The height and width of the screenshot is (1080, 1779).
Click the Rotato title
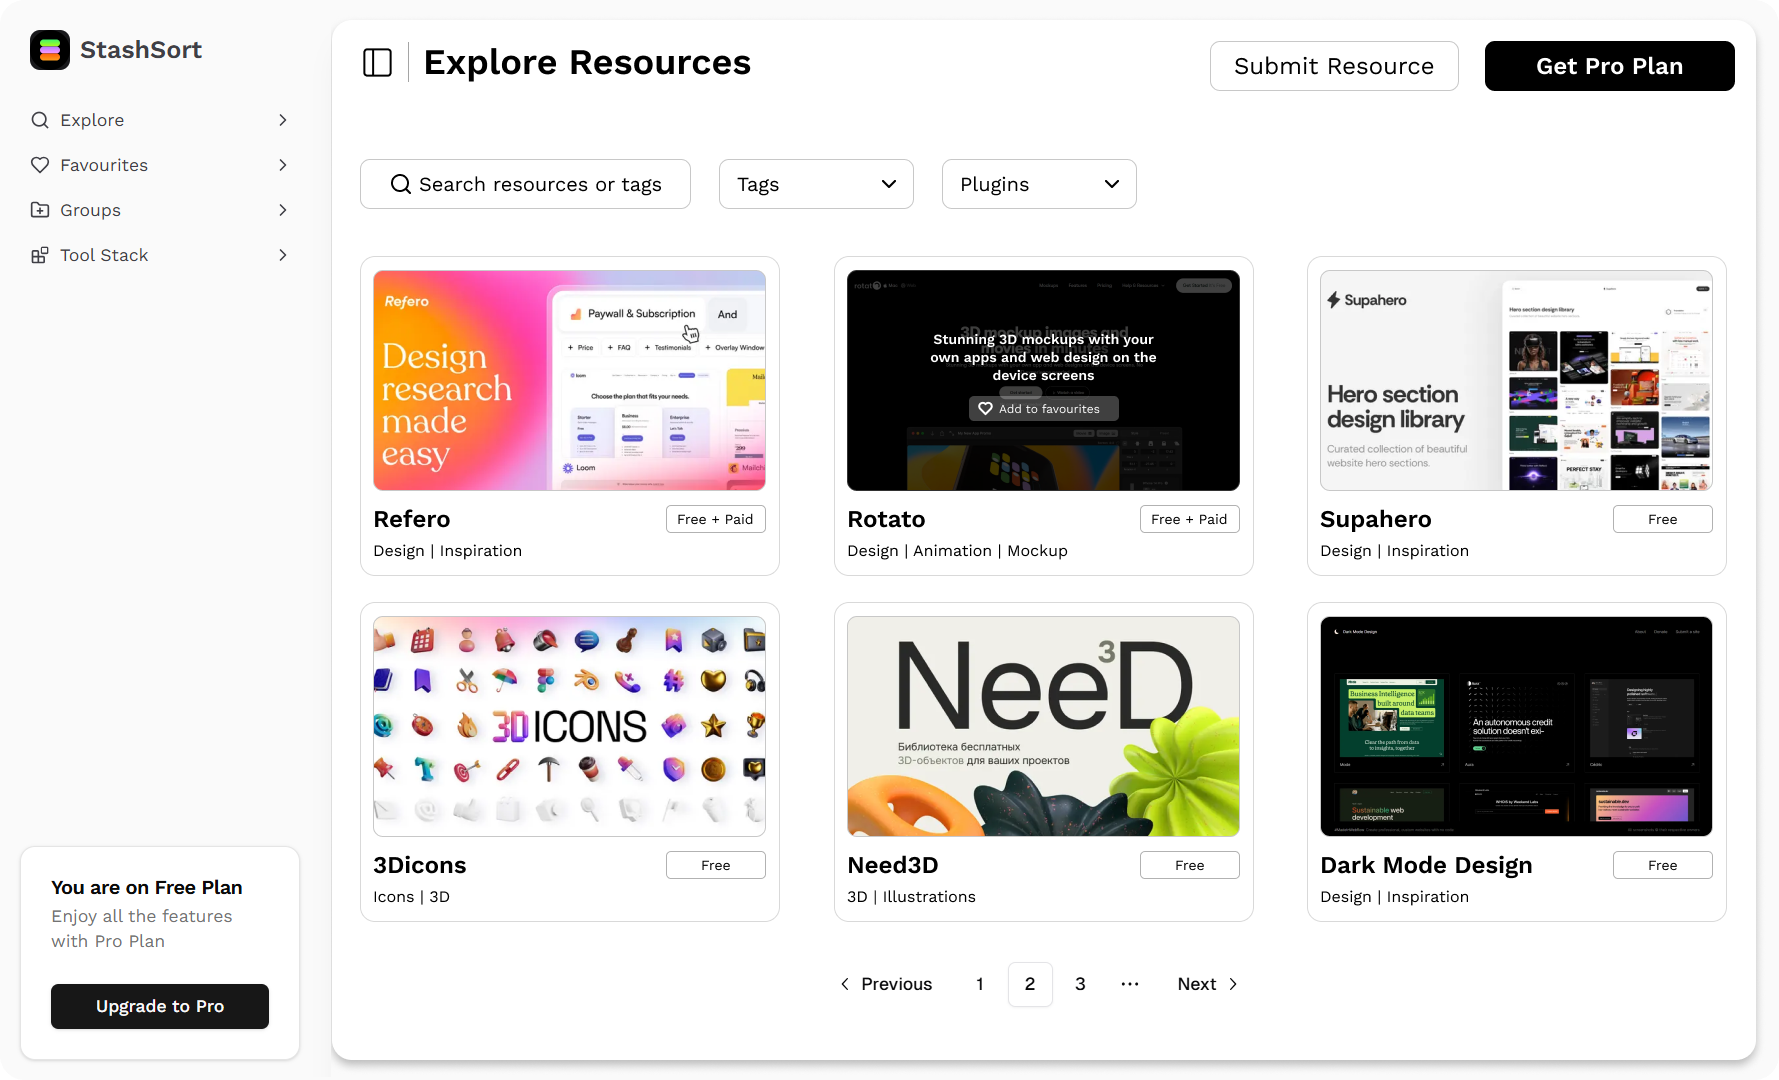click(886, 519)
